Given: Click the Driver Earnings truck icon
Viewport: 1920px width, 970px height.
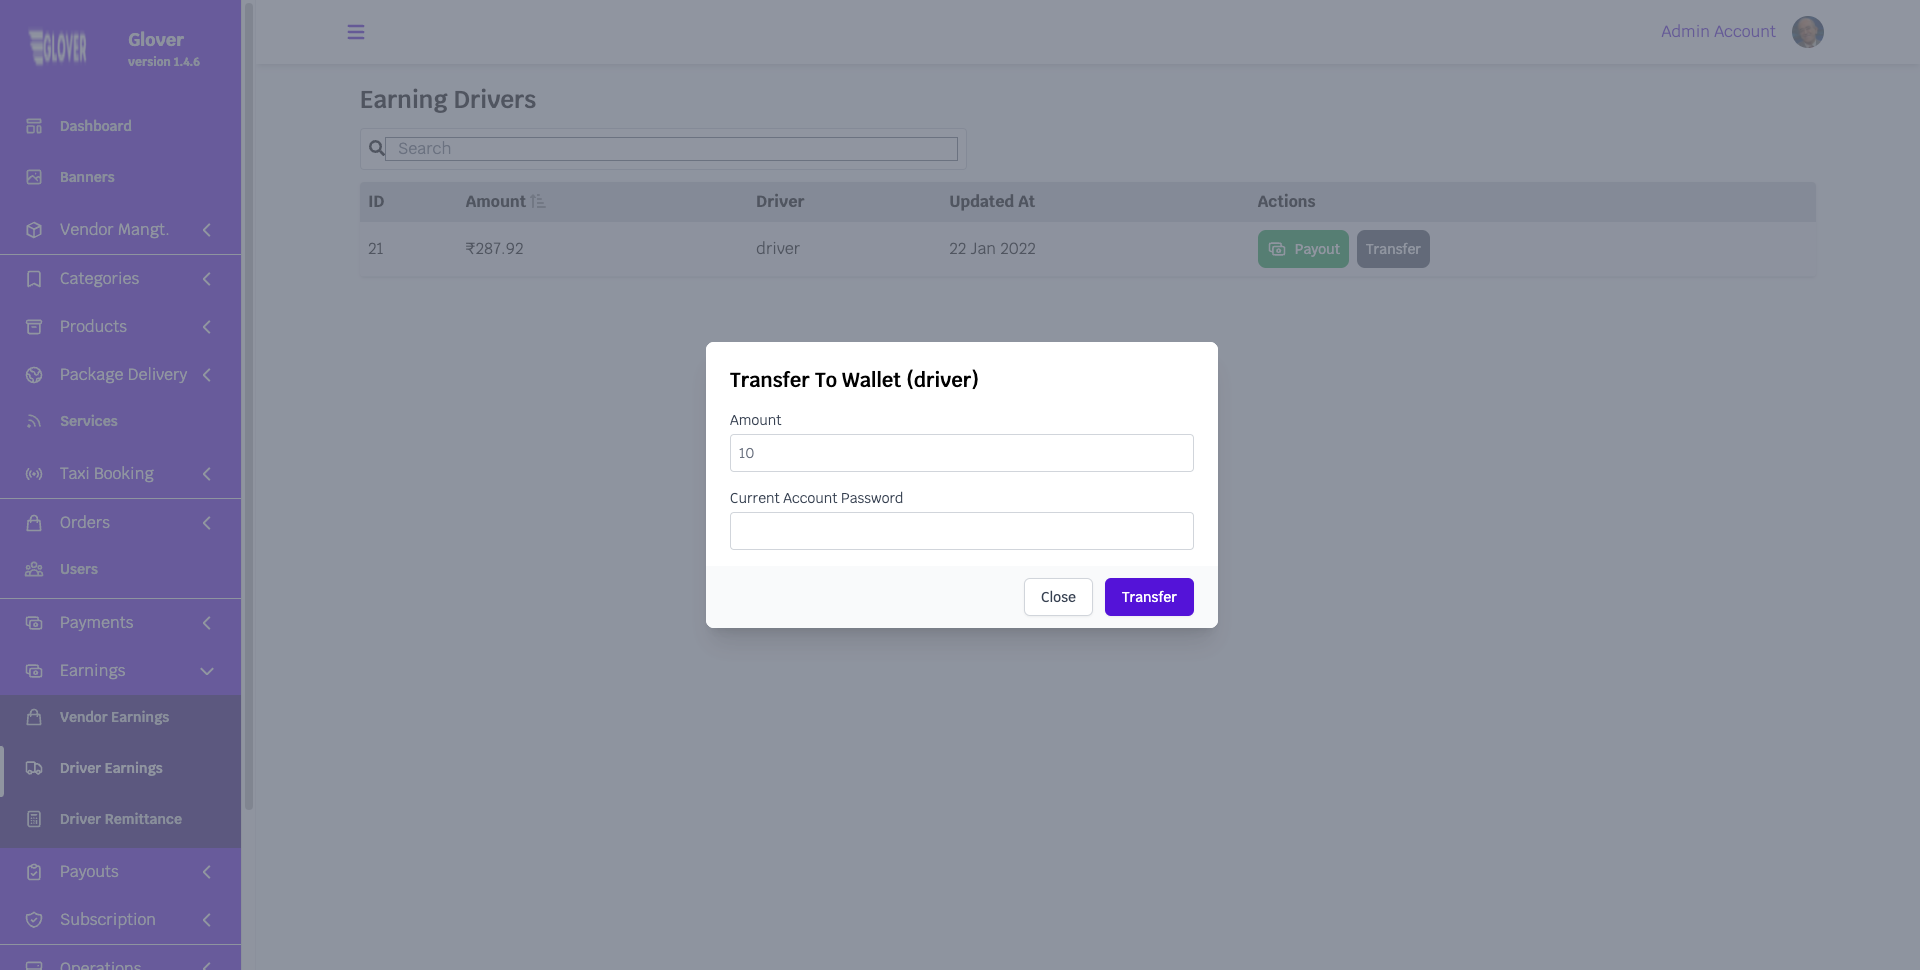Looking at the screenshot, I should pyautogui.click(x=34, y=768).
